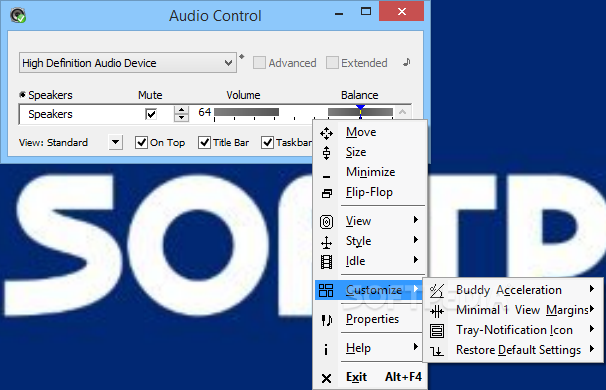Click the Idle filmstrip icon

[x=327, y=262]
